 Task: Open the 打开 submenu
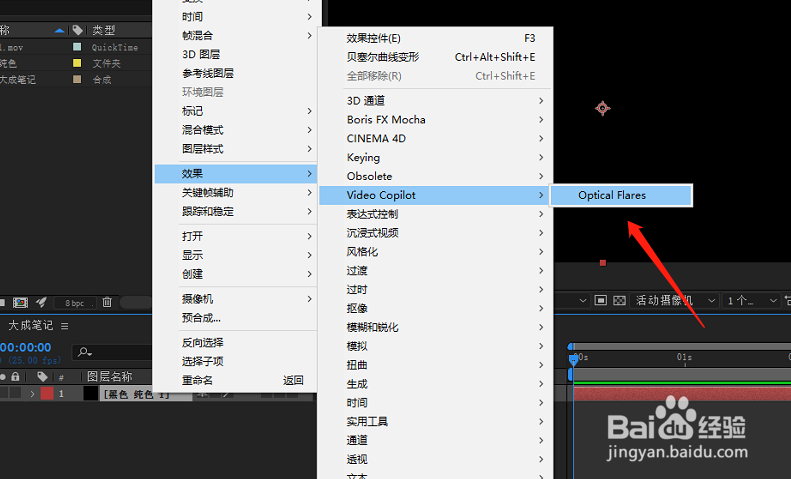(x=236, y=236)
